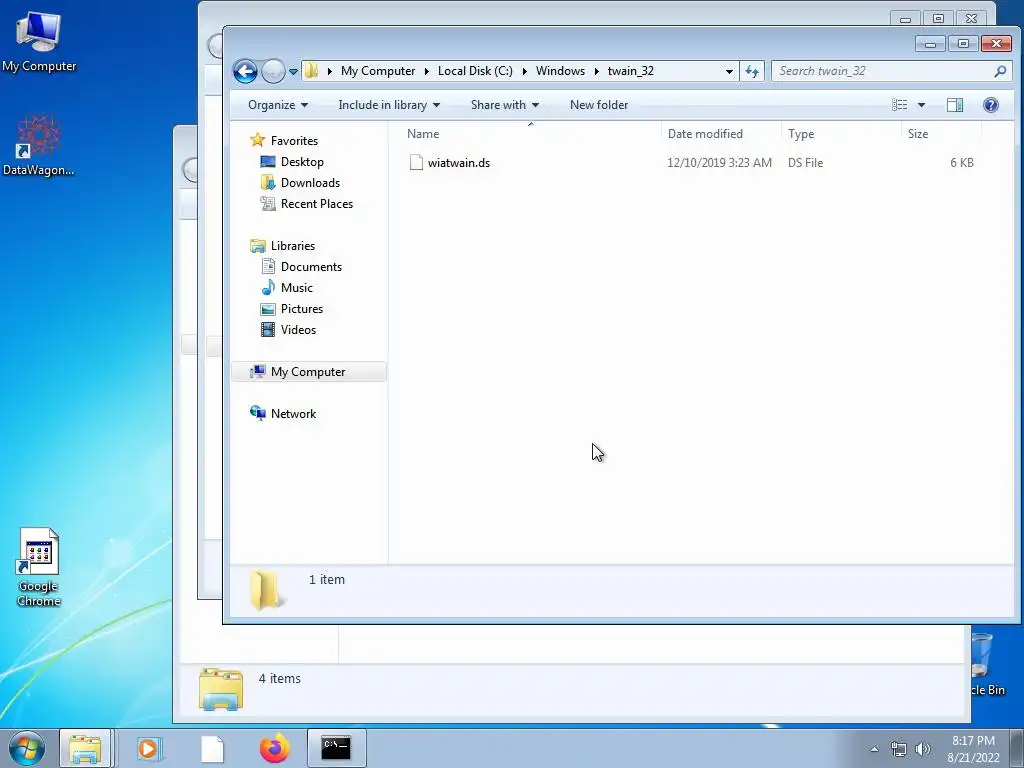Go back with the blue Back arrow
This screenshot has width=1024, height=768.
[245, 71]
